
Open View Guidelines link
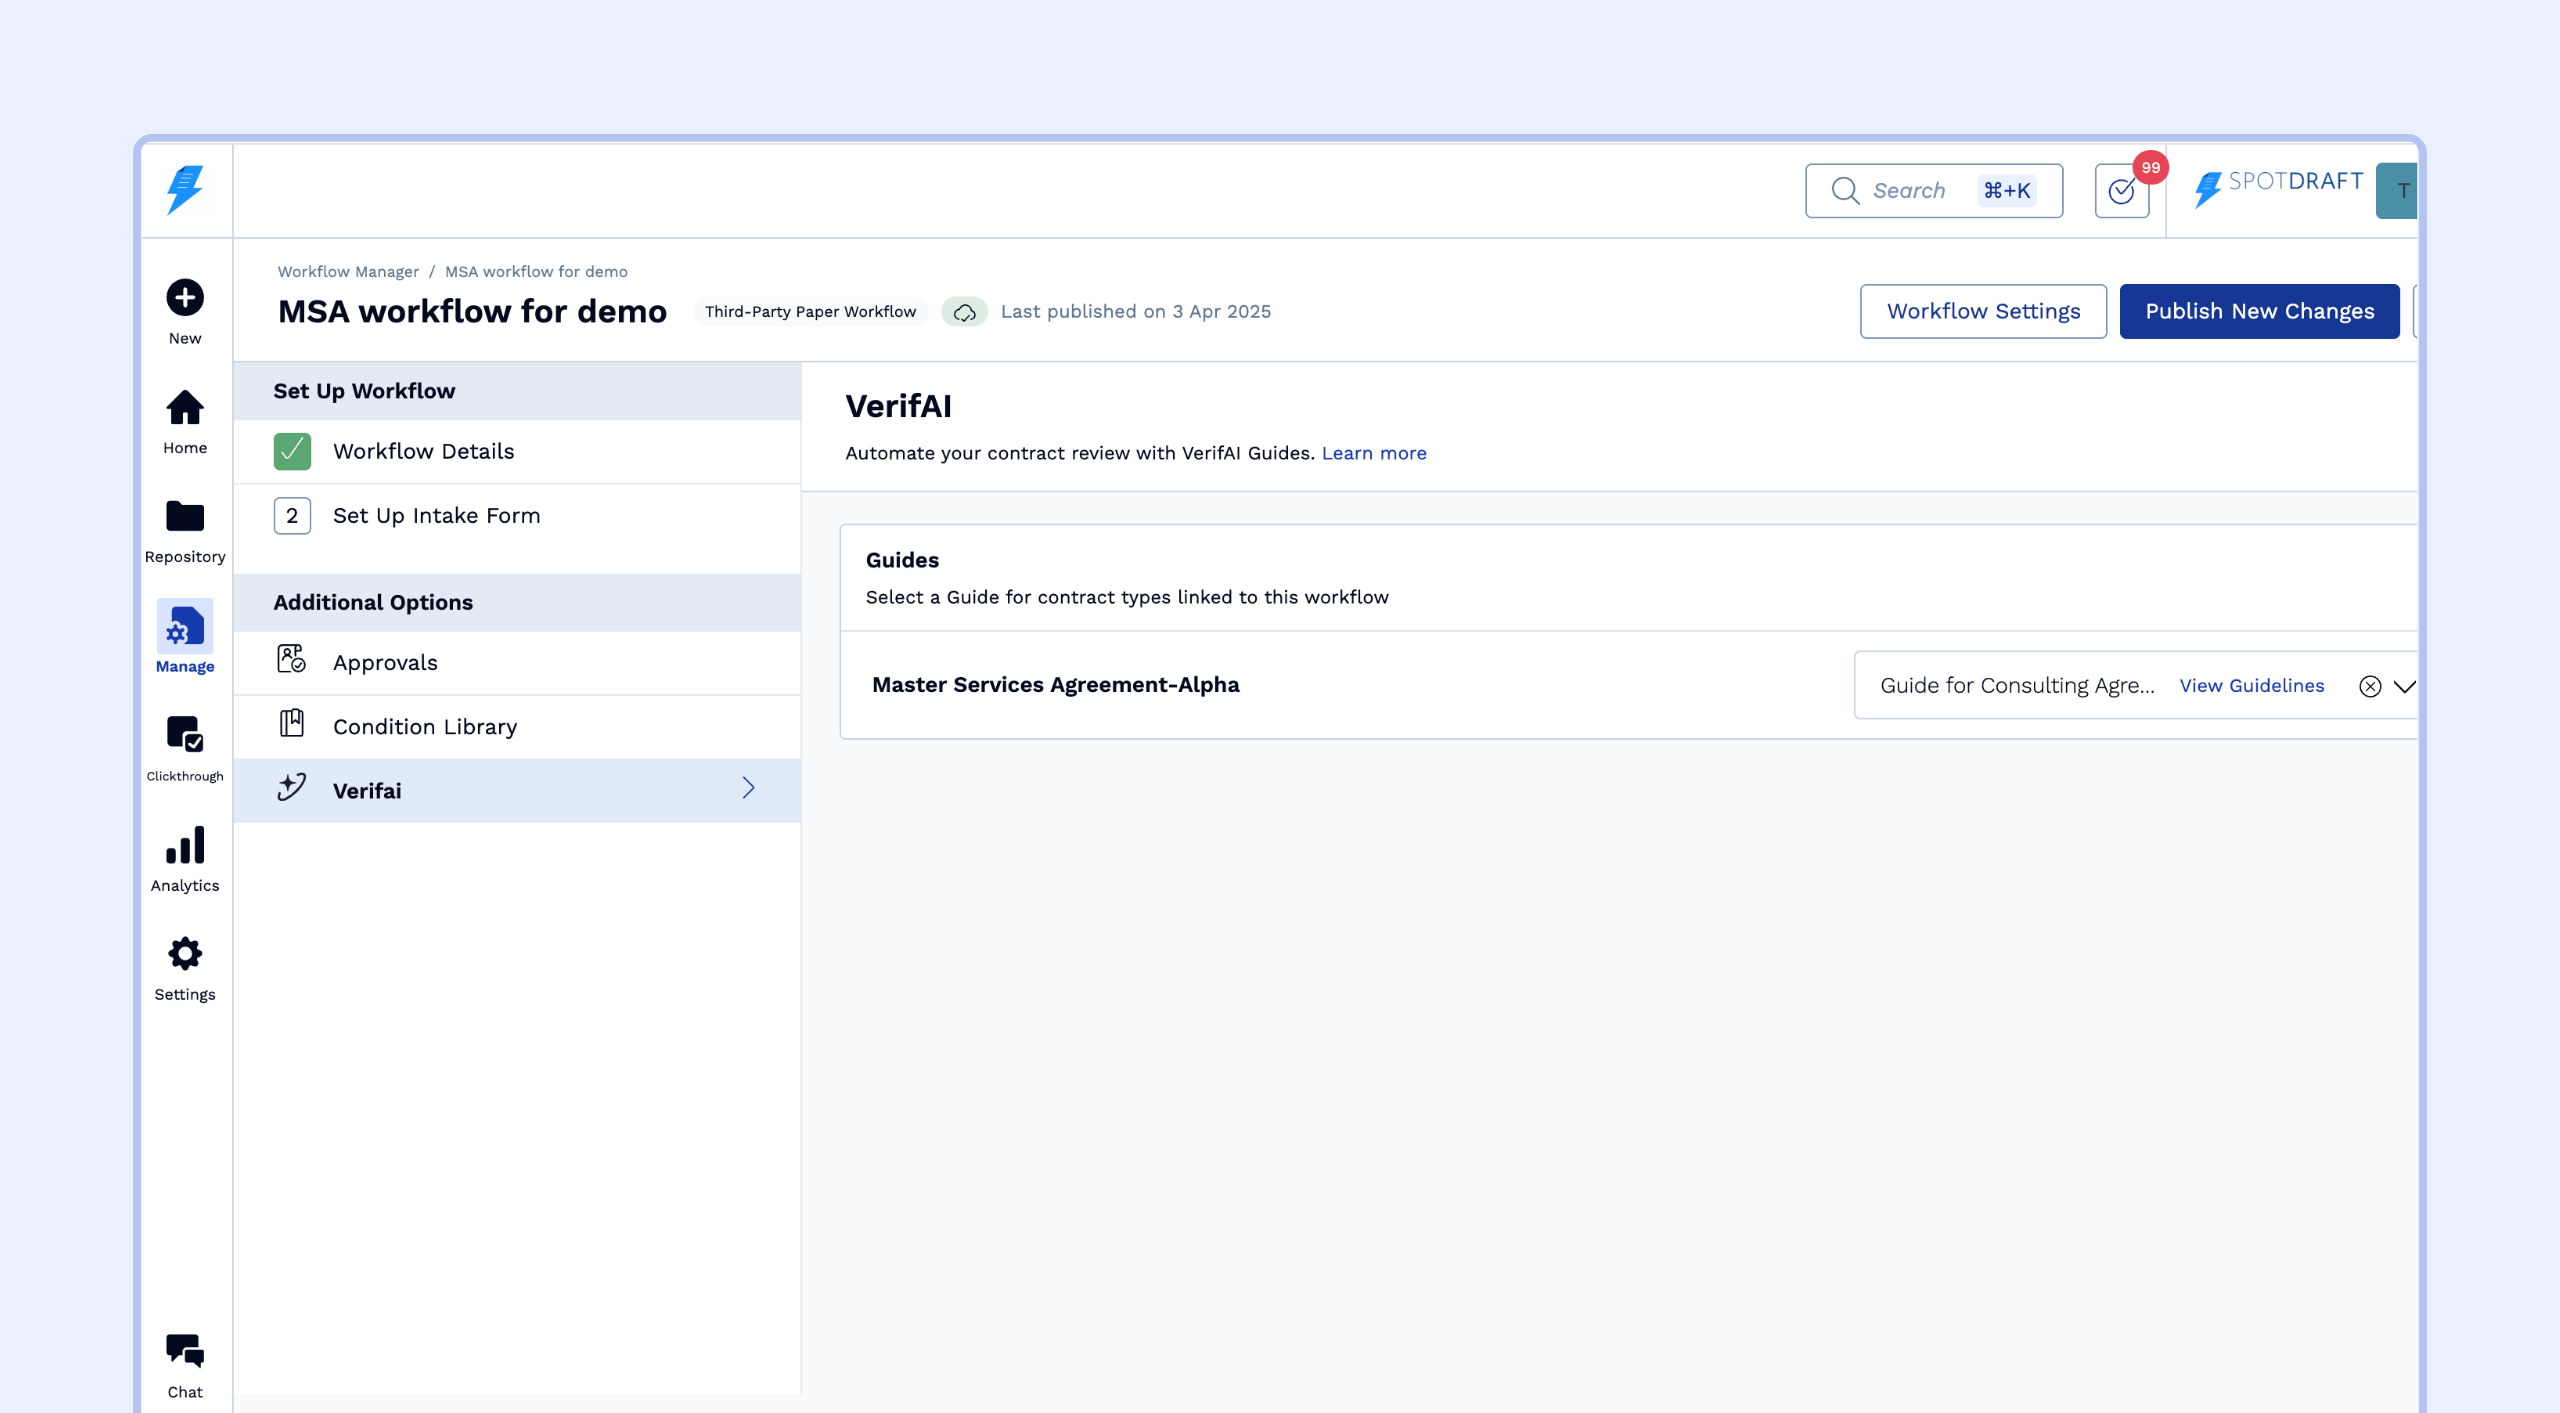tap(2251, 686)
